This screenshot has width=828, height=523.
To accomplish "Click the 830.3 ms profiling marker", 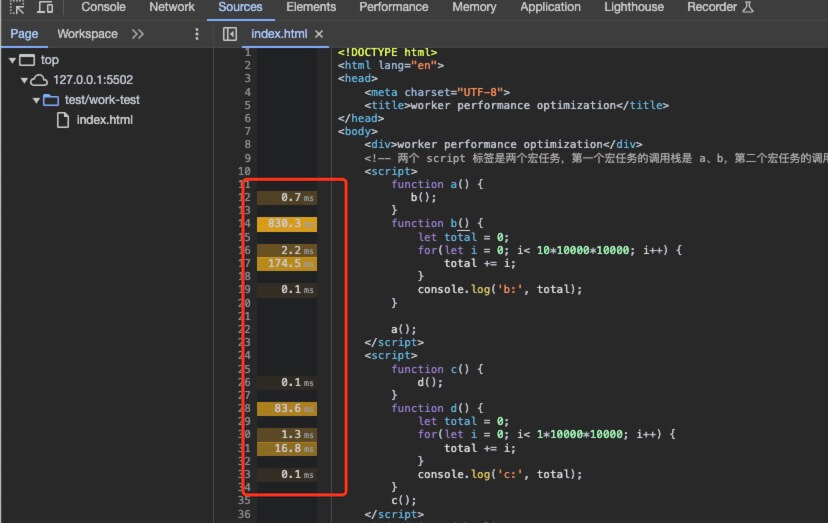I will tap(286, 224).
